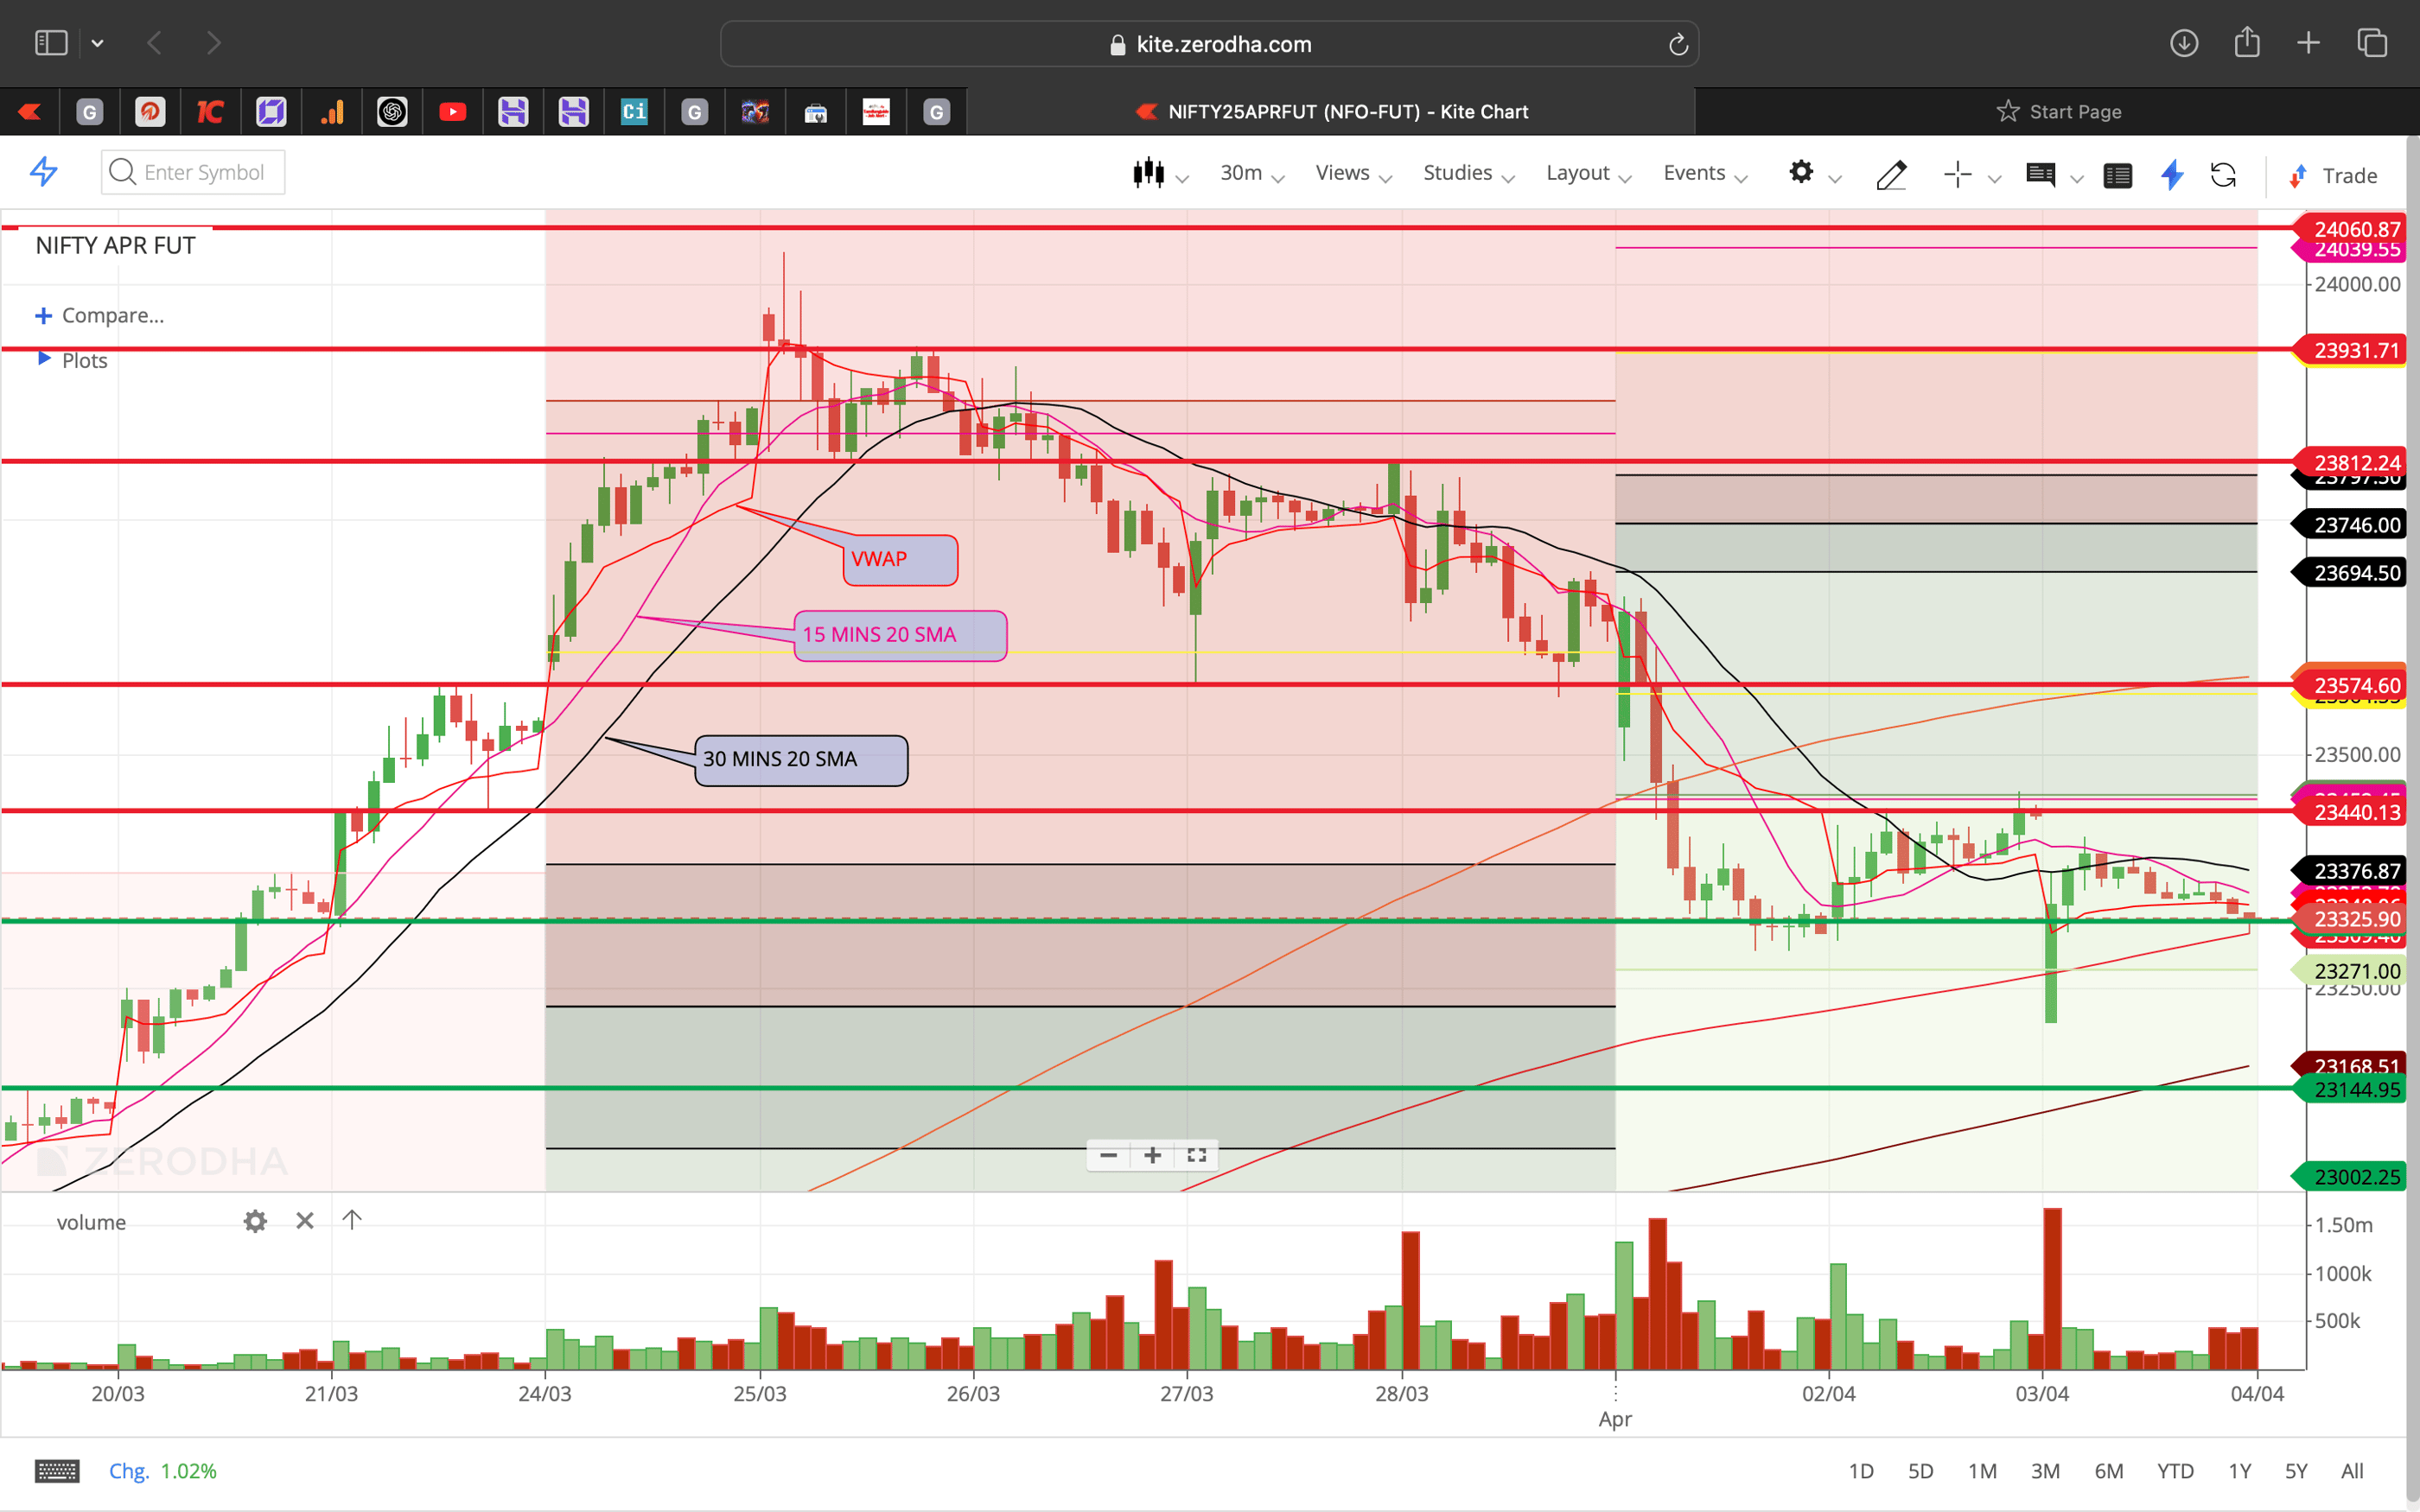Open volume indicator settings gear

click(256, 1221)
